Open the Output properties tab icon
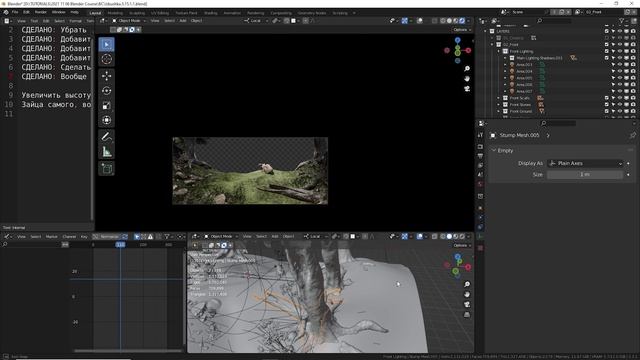Image resolution: width=640 pixels, height=360 pixels. [x=480, y=156]
